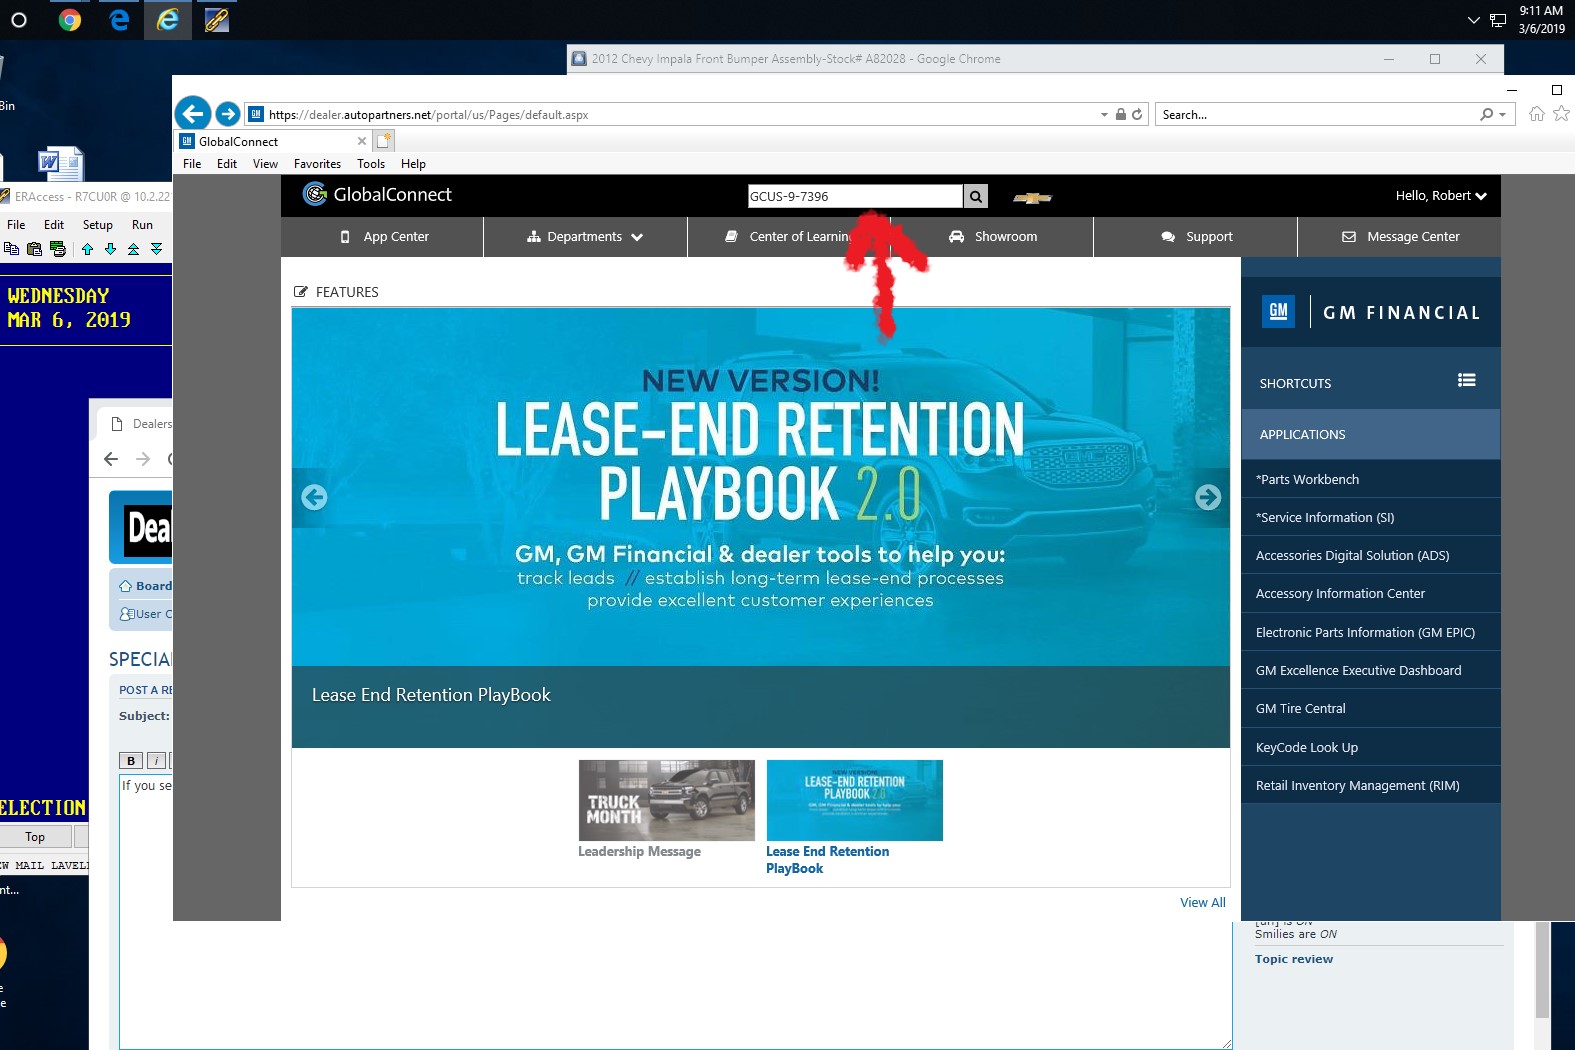Click ERAccess paste toolbar icon
Screen dimensions: 1575x1050
click(35, 249)
